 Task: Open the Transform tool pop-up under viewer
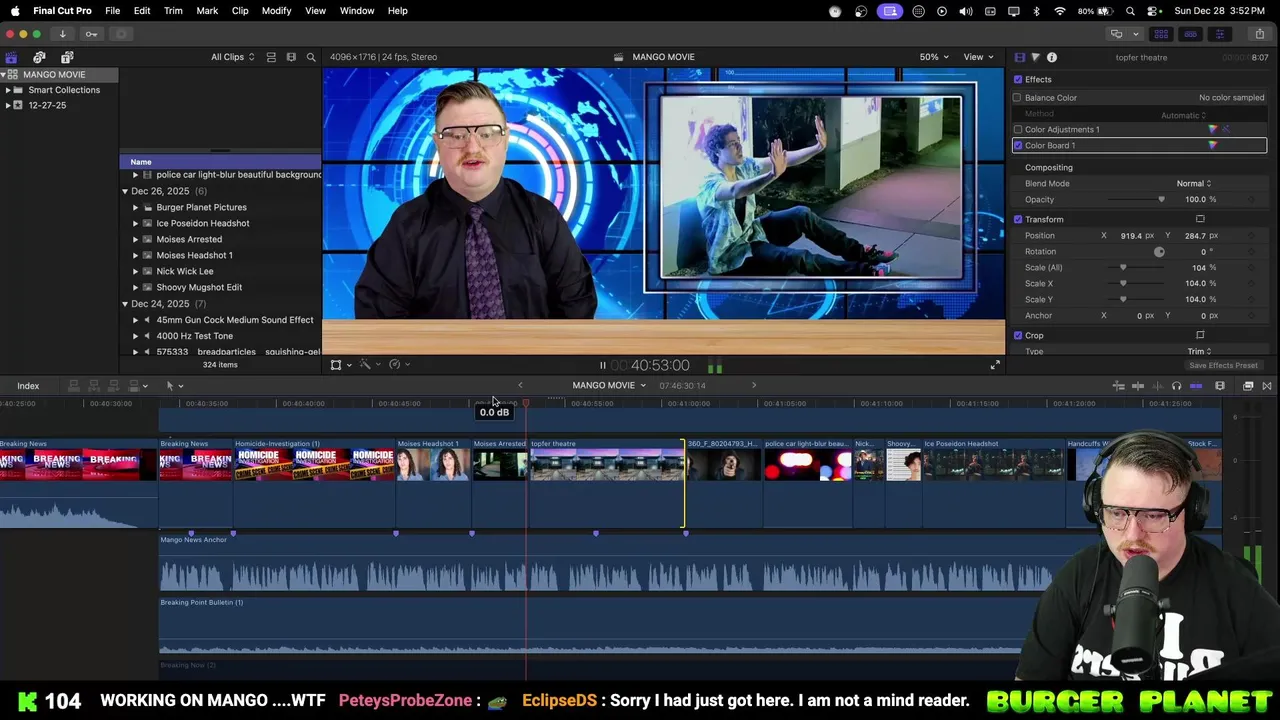[340, 365]
